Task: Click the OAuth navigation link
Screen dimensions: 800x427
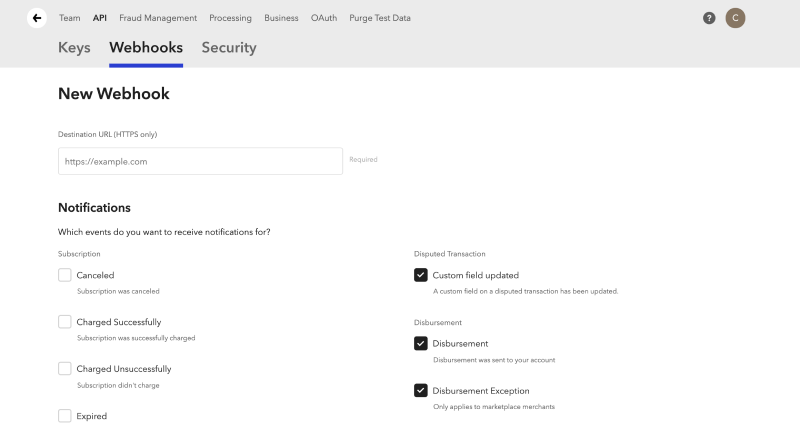Action: click(x=324, y=18)
